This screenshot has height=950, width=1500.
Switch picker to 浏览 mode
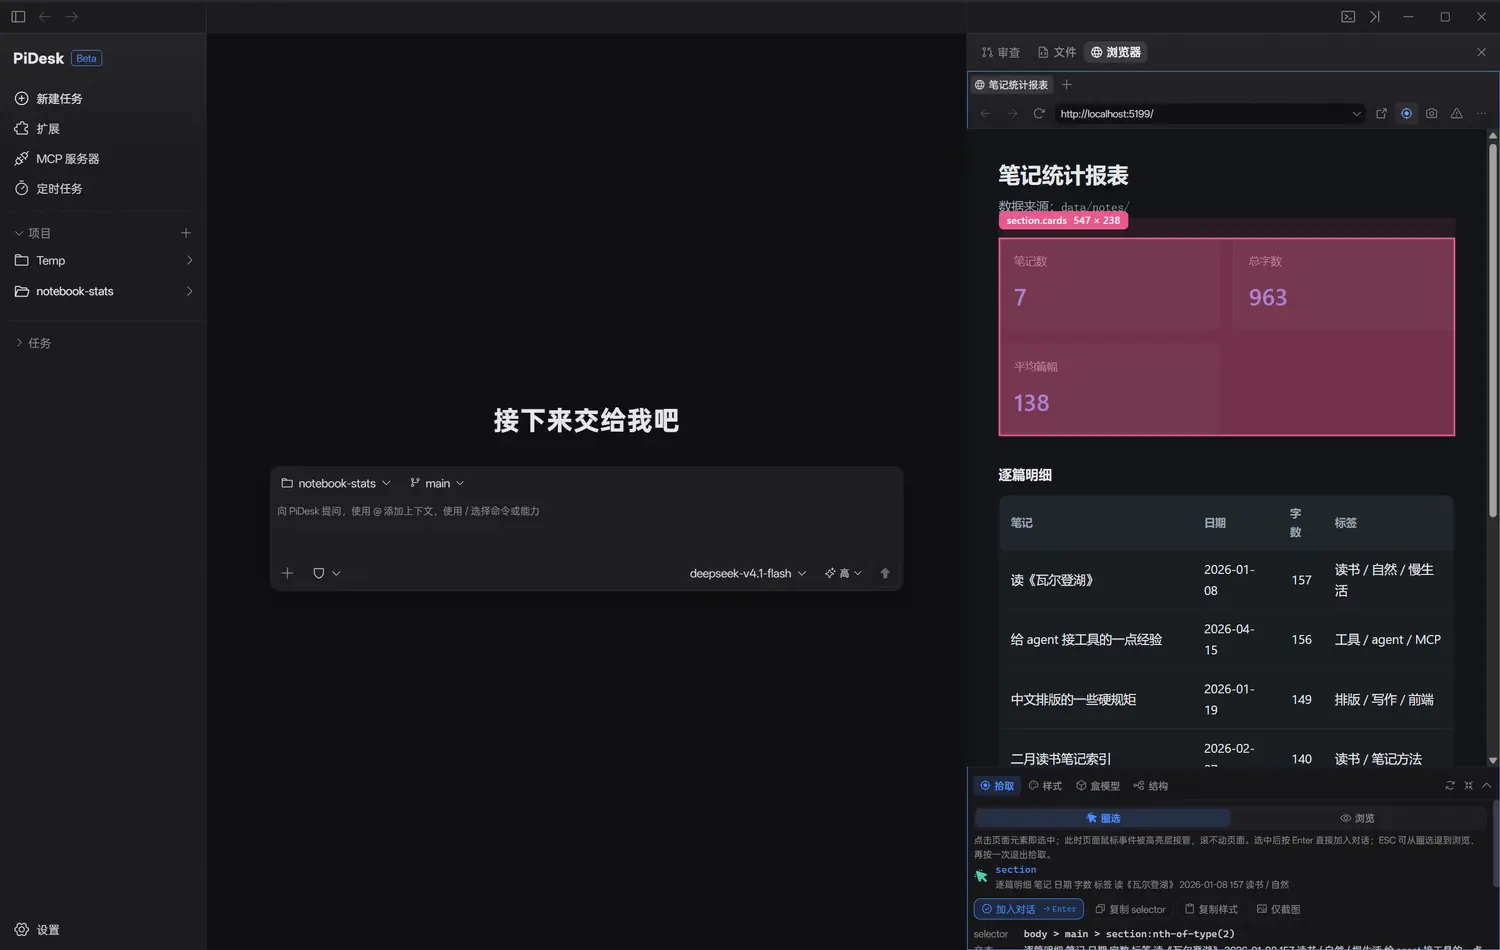[1357, 818]
